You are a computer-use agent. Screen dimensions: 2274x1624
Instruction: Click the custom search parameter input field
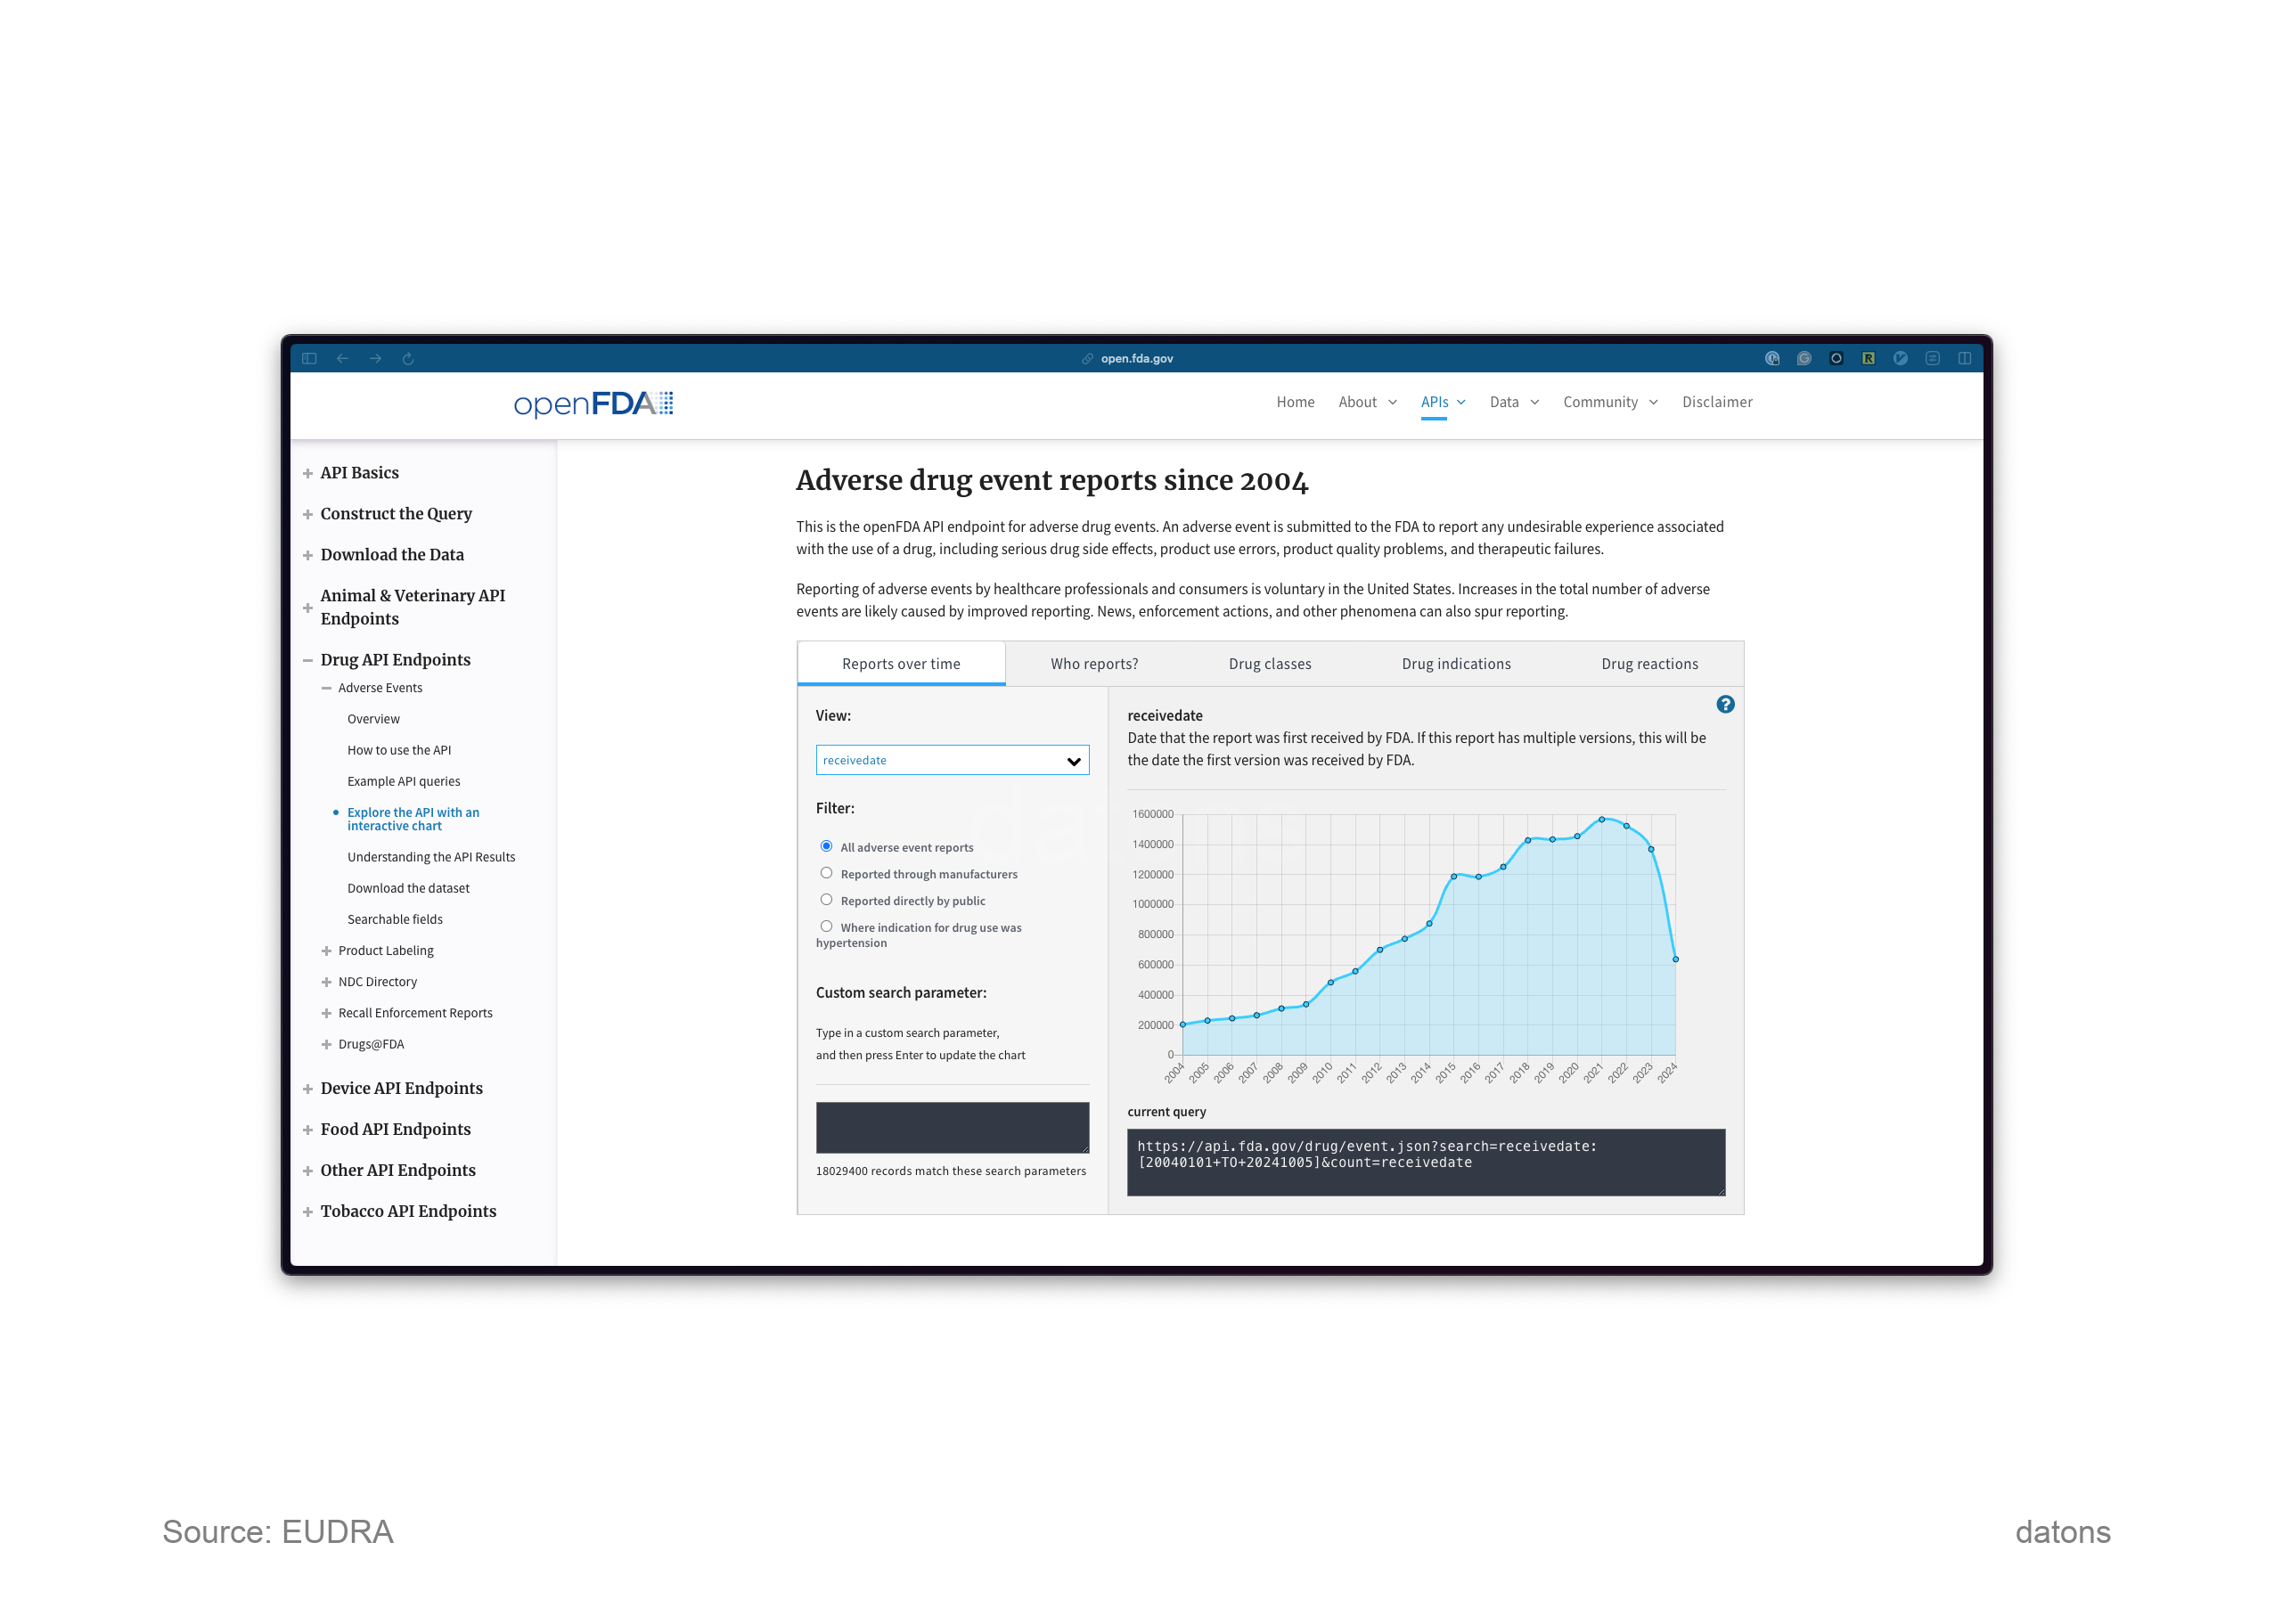coord(951,1127)
